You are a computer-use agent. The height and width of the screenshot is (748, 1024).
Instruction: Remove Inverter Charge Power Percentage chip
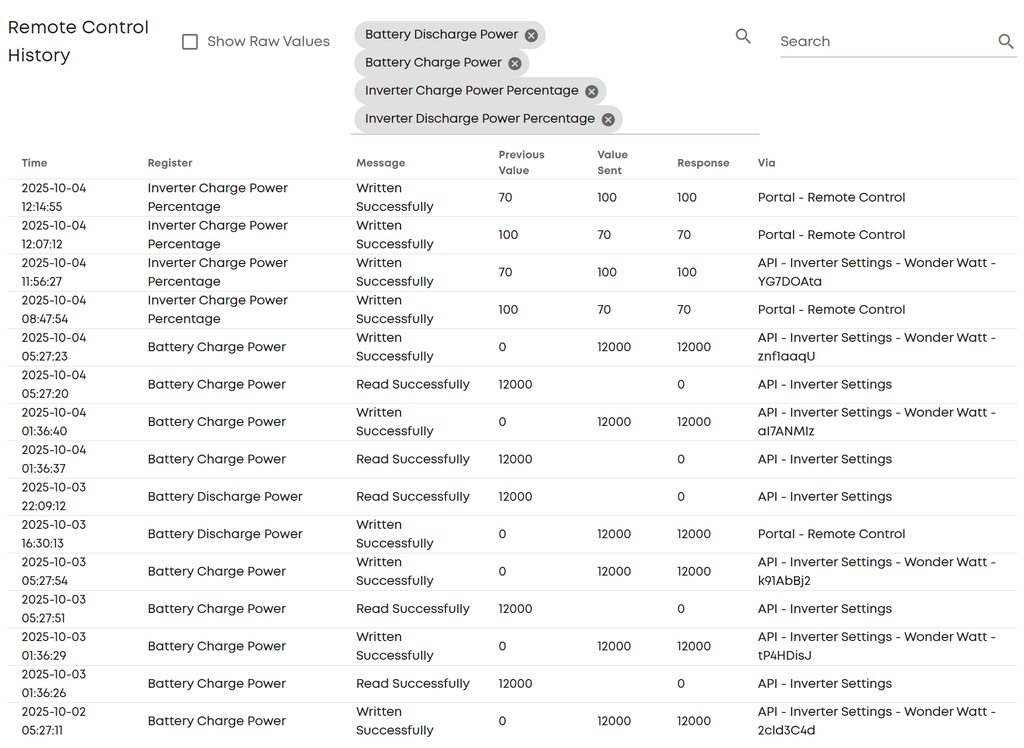coord(591,91)
